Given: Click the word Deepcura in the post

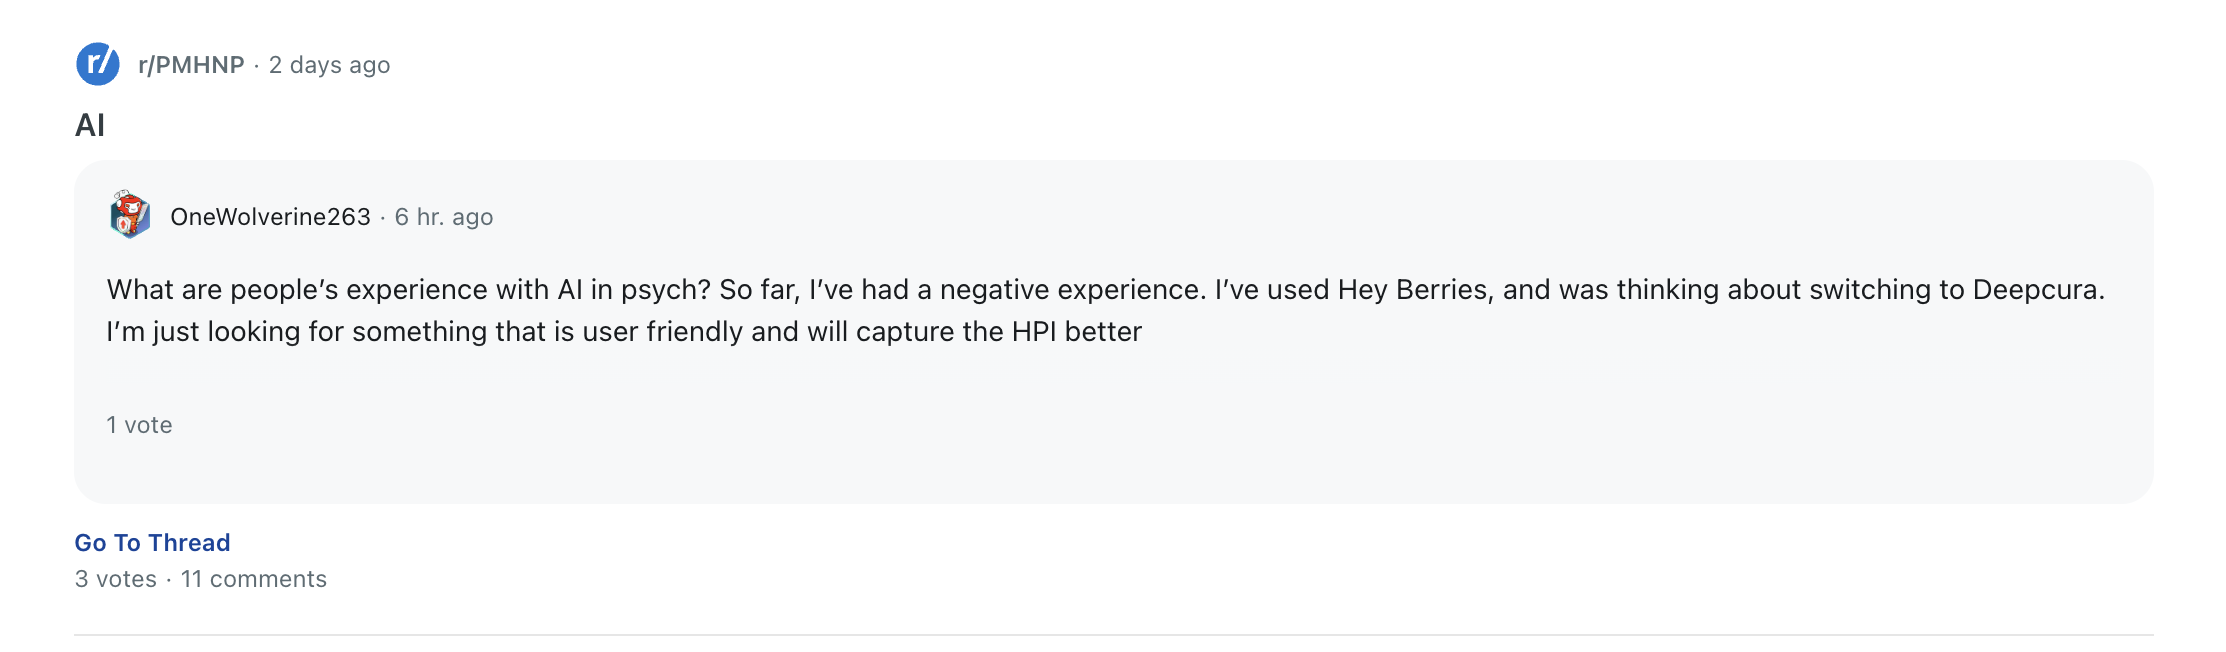Looking at the screenshot, I should (x=2042, y=290).
